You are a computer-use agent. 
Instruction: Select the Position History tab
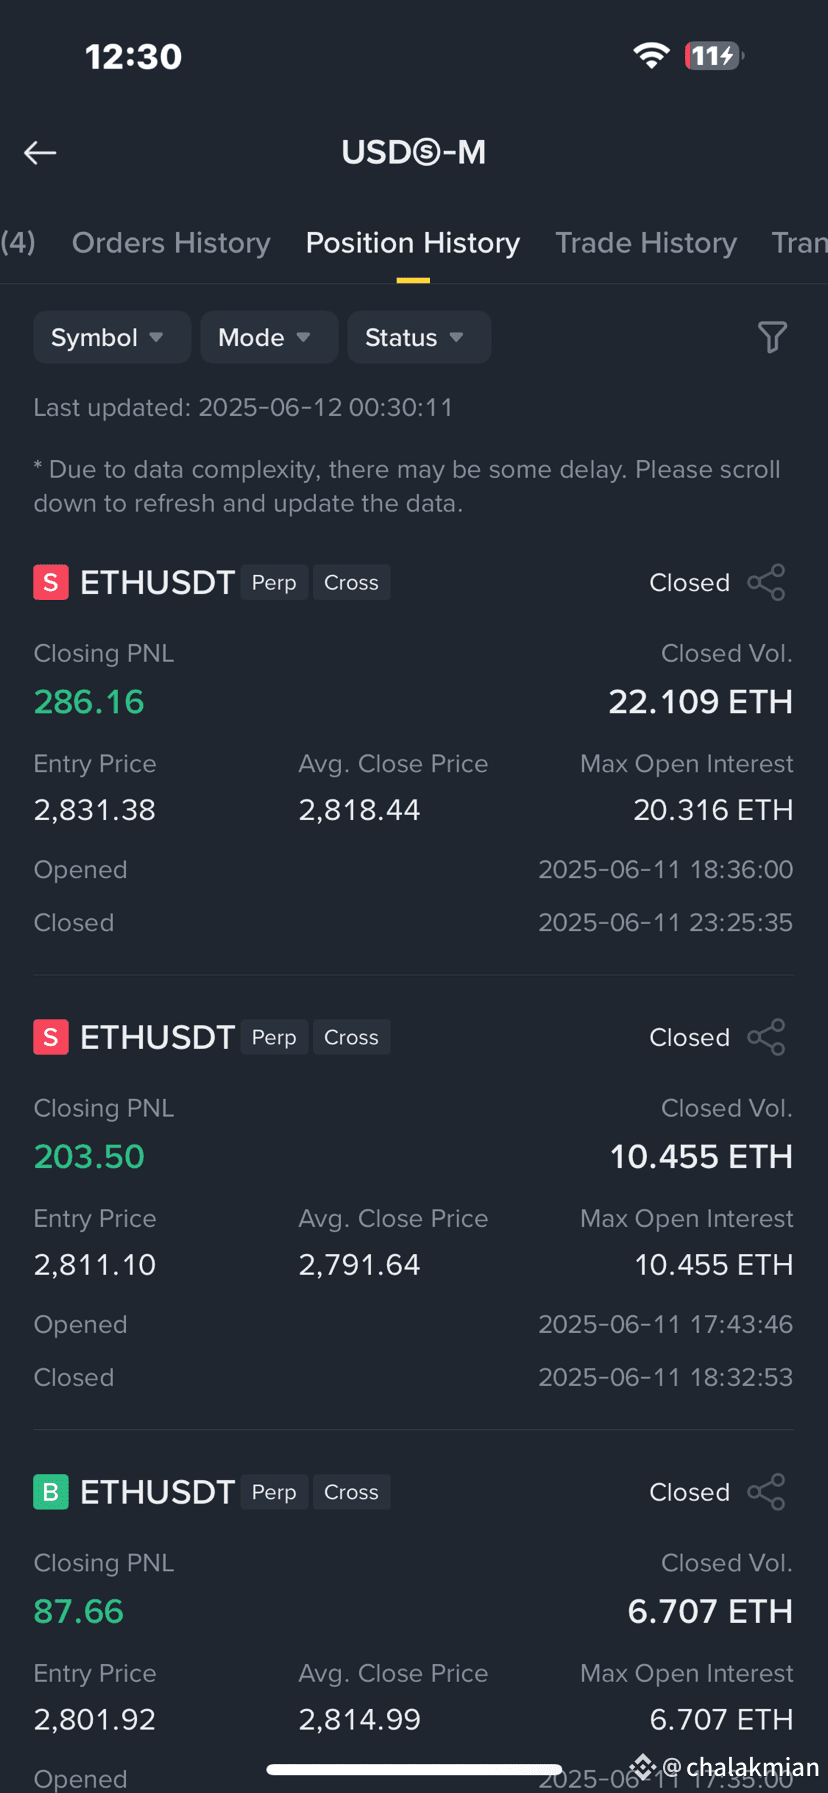coord(413,243)
